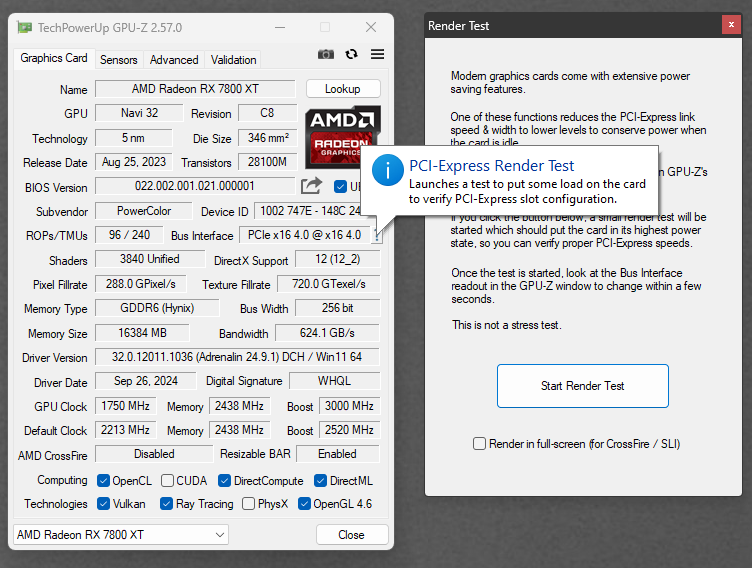The image size is (752, 568).
Task: Click Bus Interface PCIe x16 4.0 value
Action: (x=305, y=235)
